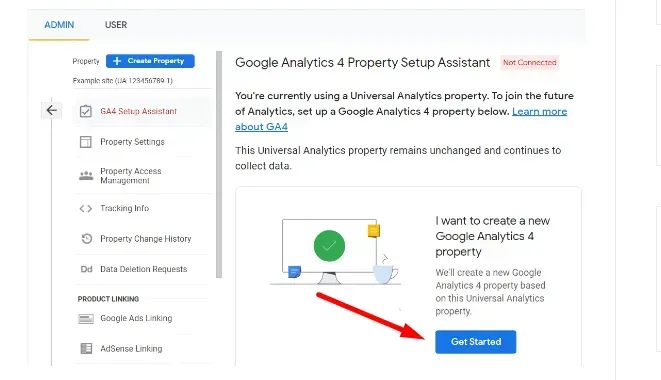This screenshot has height=380, width=661.
Task: Select the ADMIN tab
Action: (59, 25)
